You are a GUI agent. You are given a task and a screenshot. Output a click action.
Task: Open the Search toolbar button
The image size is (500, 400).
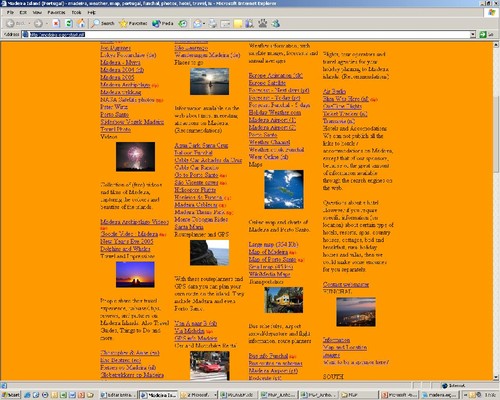(103, 23)
